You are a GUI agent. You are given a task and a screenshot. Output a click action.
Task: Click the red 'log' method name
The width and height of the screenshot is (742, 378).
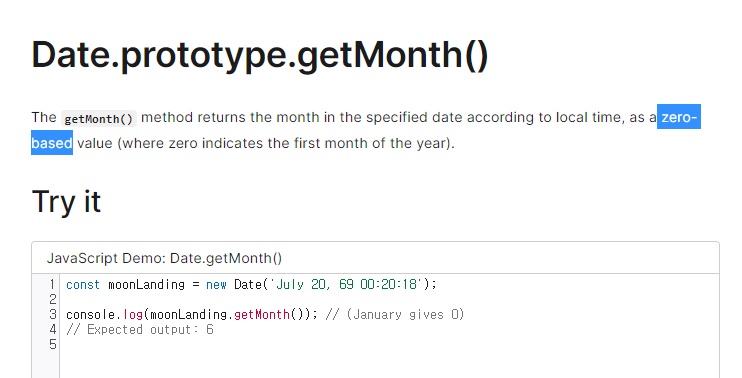[133, 315]
